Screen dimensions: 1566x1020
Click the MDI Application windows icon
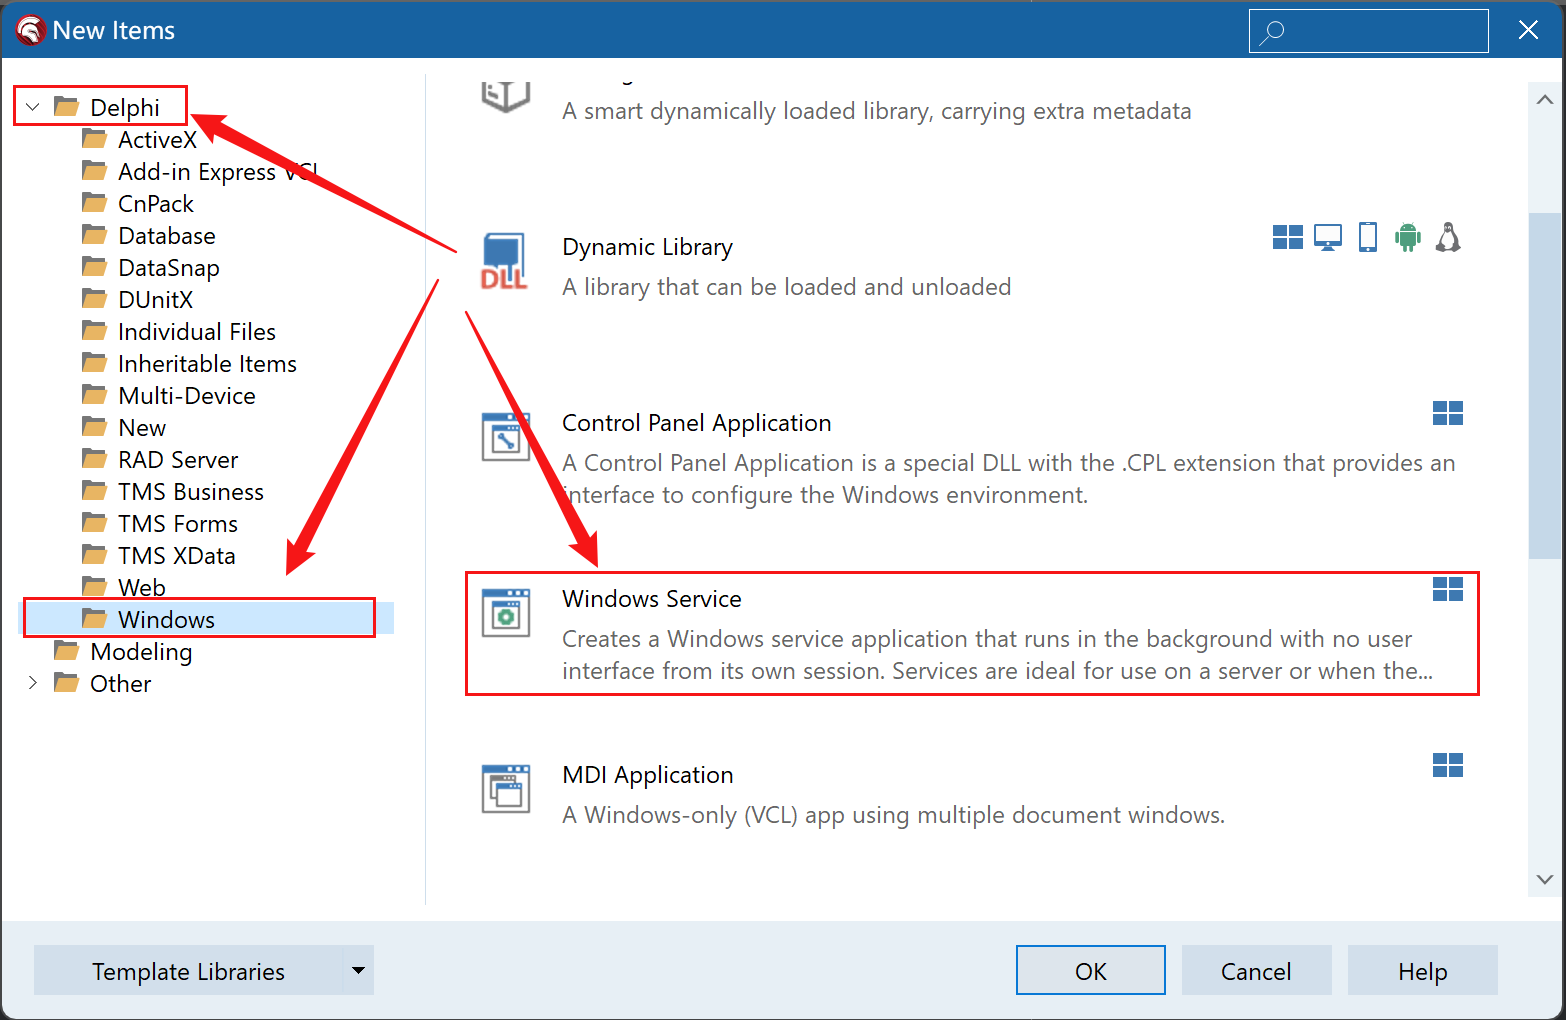(506, 789)
